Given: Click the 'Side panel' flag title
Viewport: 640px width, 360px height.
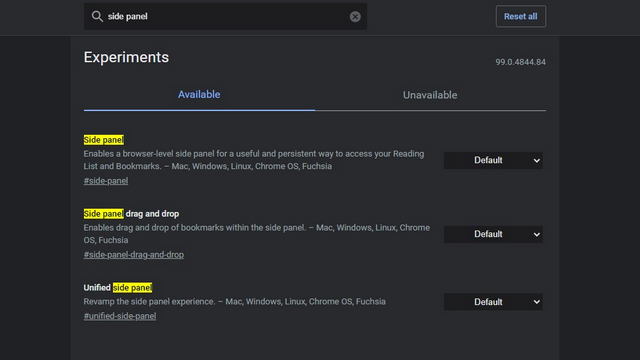Looking at the screenshot, I should click(x=104, y=140).
